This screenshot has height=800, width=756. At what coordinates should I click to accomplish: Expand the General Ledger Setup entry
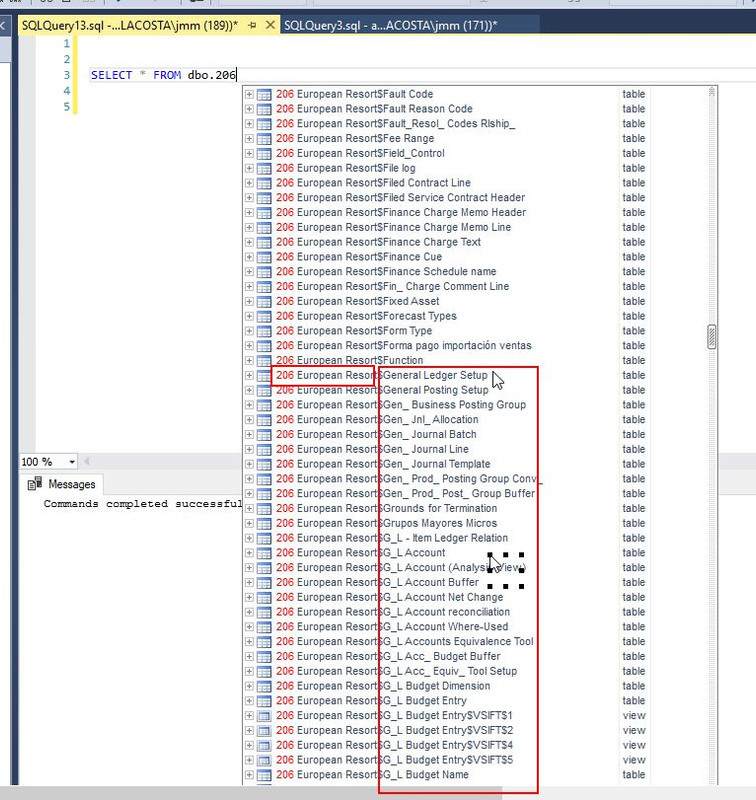(249, 375)
